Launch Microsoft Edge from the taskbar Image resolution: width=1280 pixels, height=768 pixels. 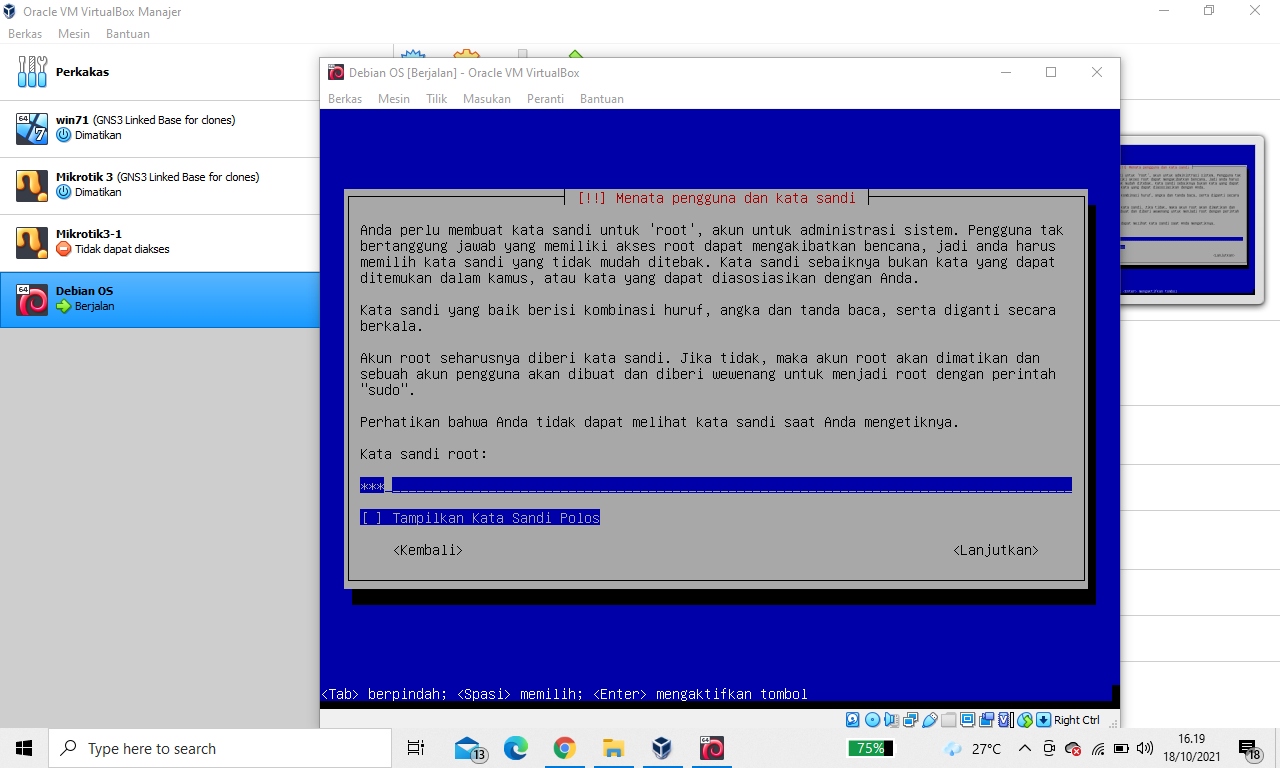(x=516, y=748)
